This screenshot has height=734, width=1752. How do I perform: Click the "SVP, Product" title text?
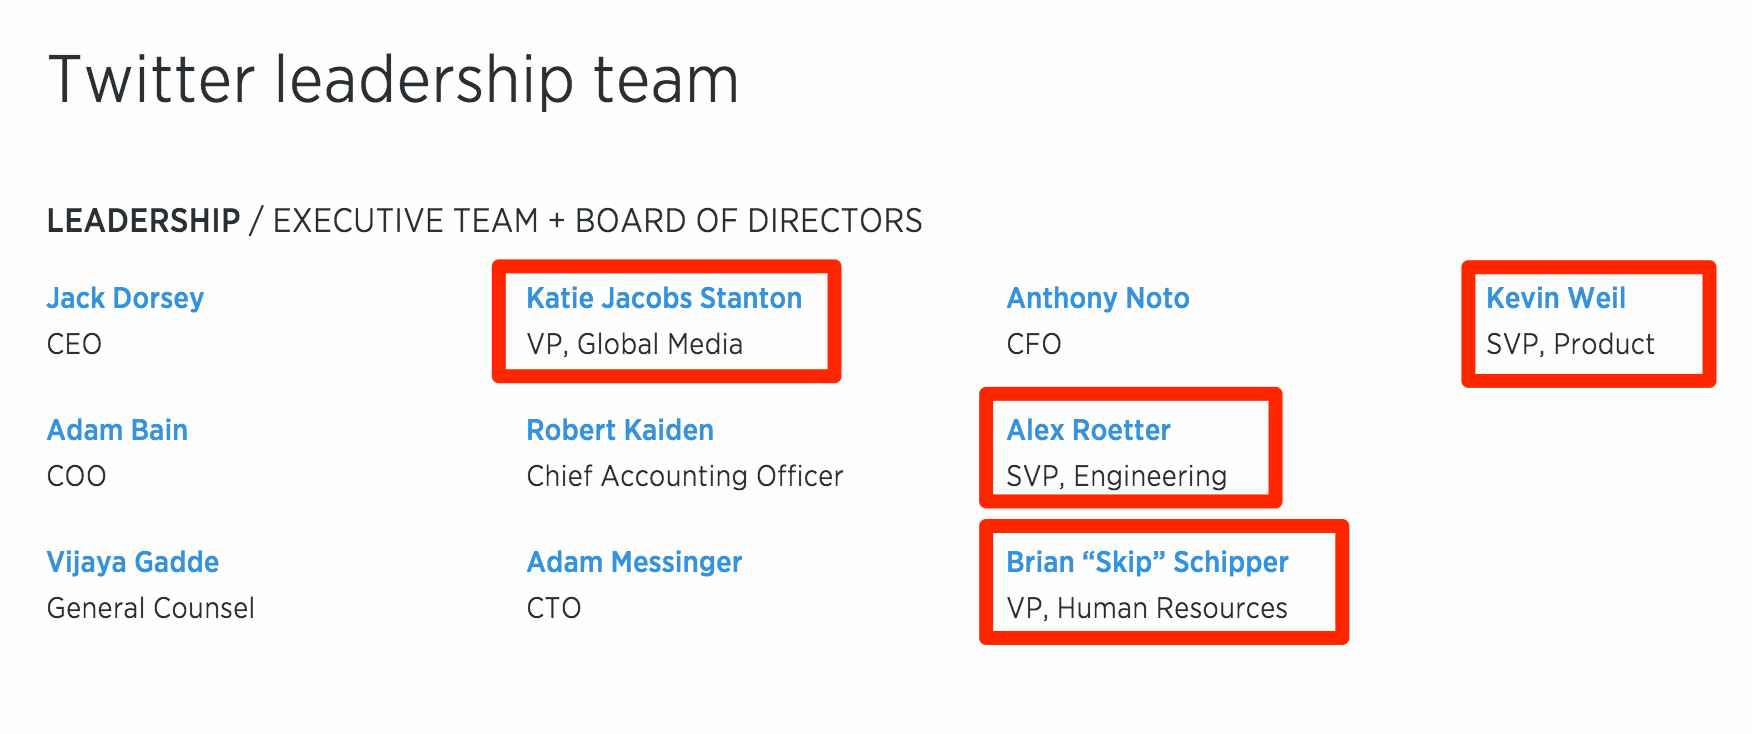pos(1570,344)
